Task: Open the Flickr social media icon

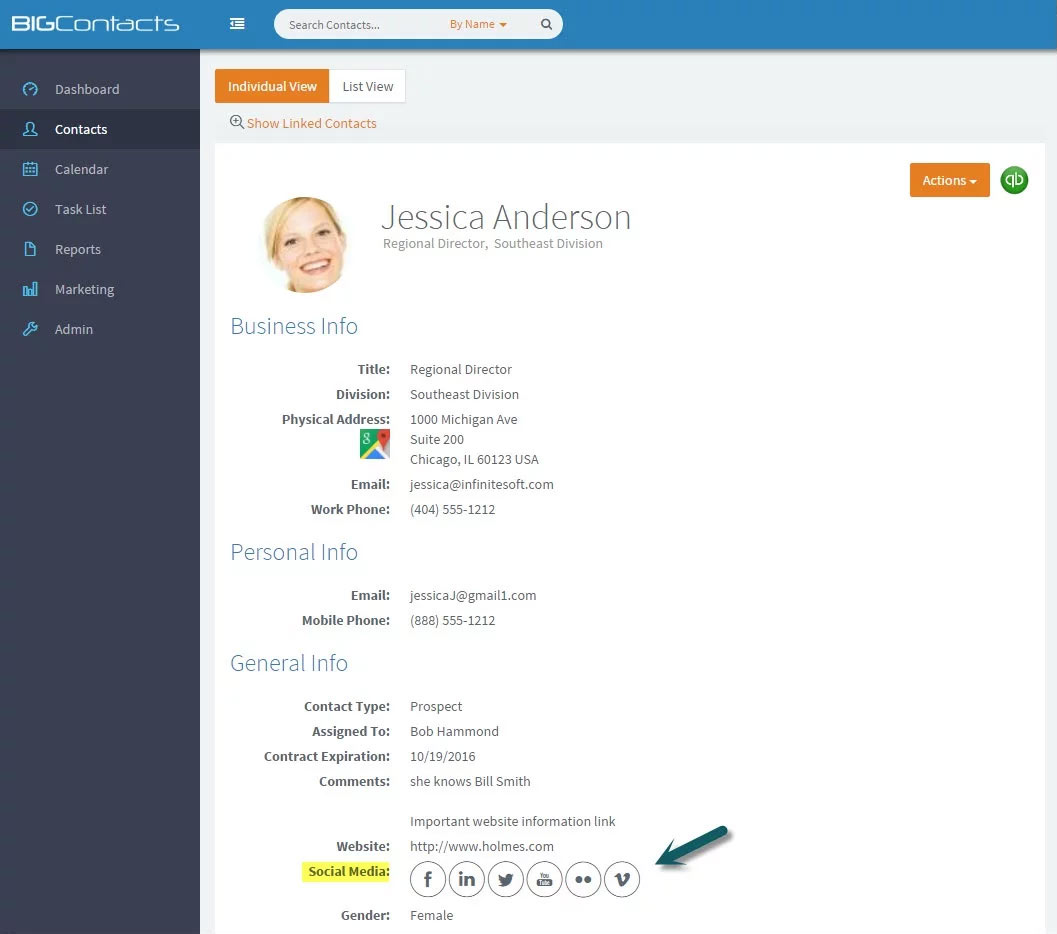Action: pyautogui.click(x=583, y=879)
